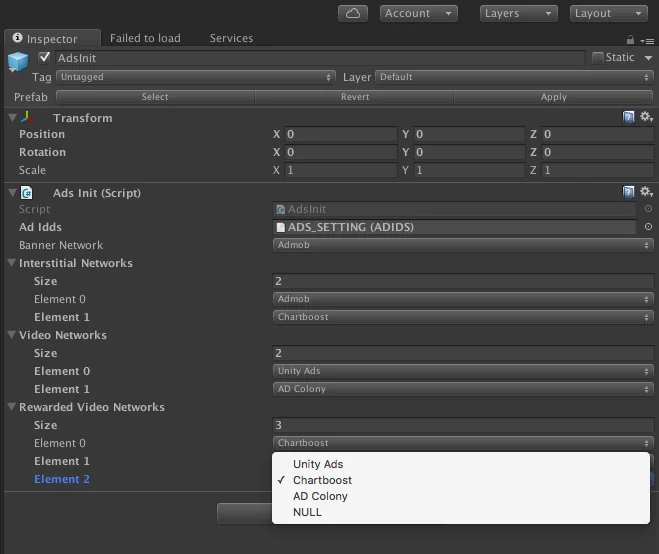Viewport: 659px width, 554px height.
Task: Click the Rotation X field
Action: tap(340, 152)
